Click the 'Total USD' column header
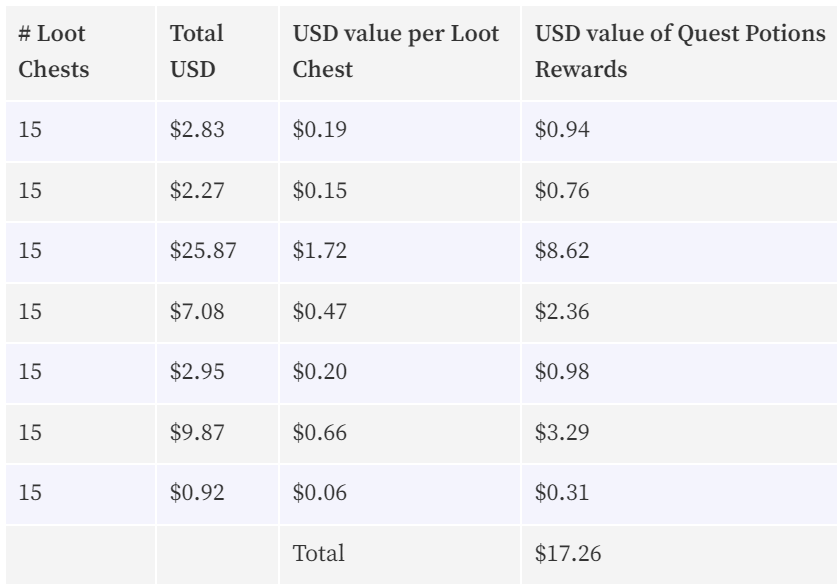This screenshot has height=586, width=837. pos(218,52)
